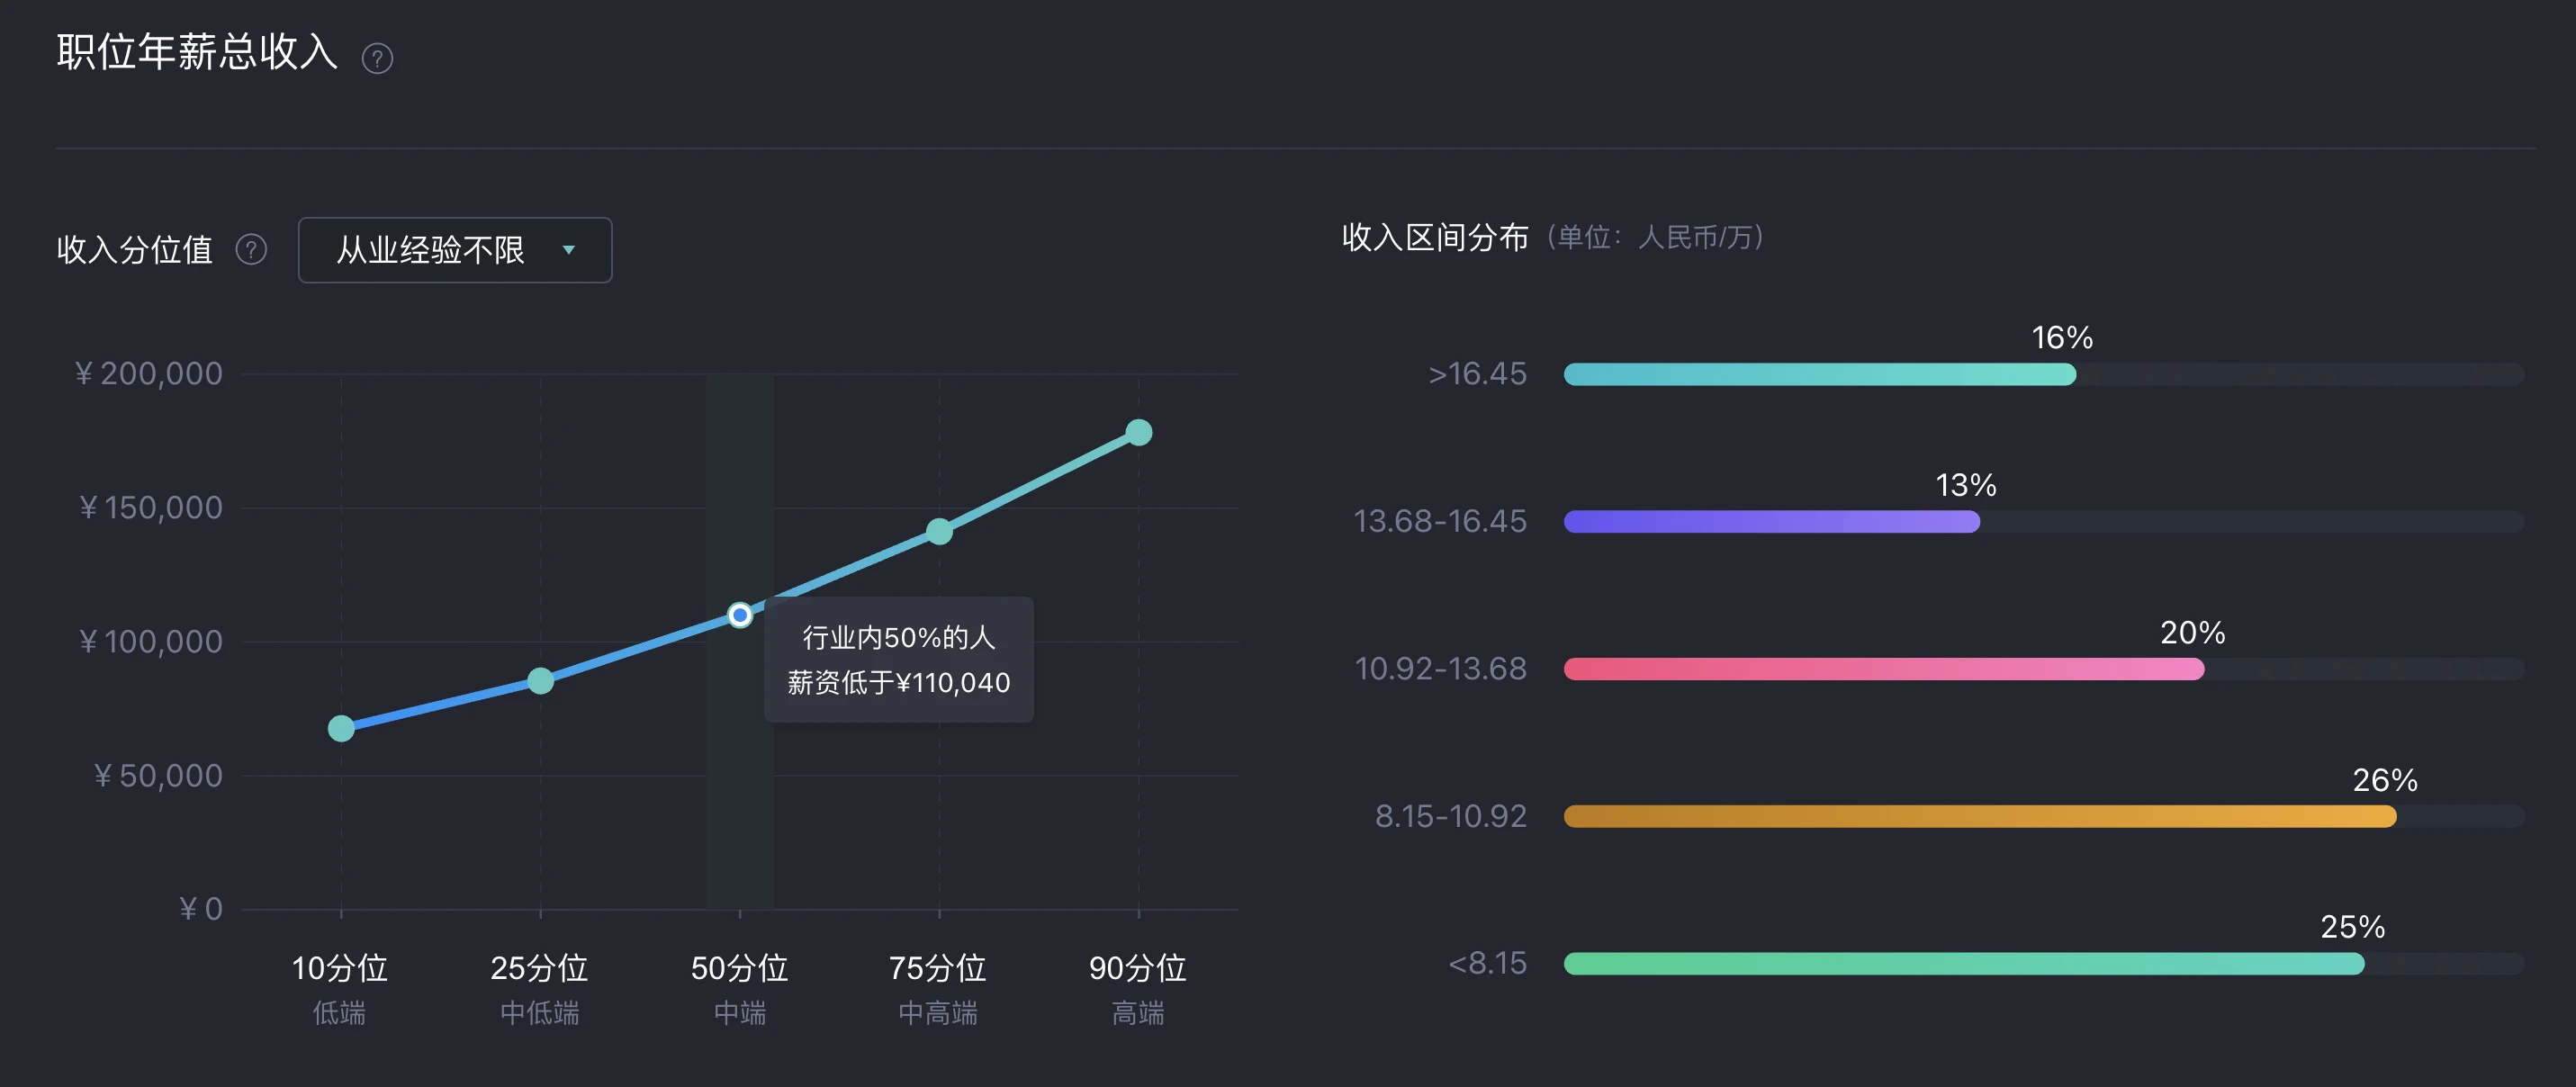The height and width of the screenshot is (1087, 2576).
Task: Click the dropdown arrow in 从业经验不限 box
Action: click(x=569, y=250)
